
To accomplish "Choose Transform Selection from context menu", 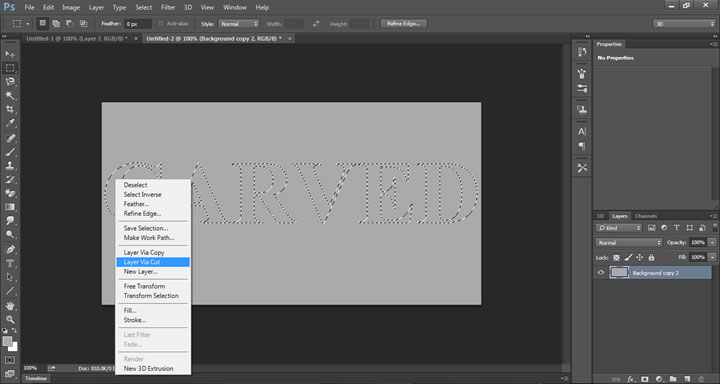I will [151, 295].
